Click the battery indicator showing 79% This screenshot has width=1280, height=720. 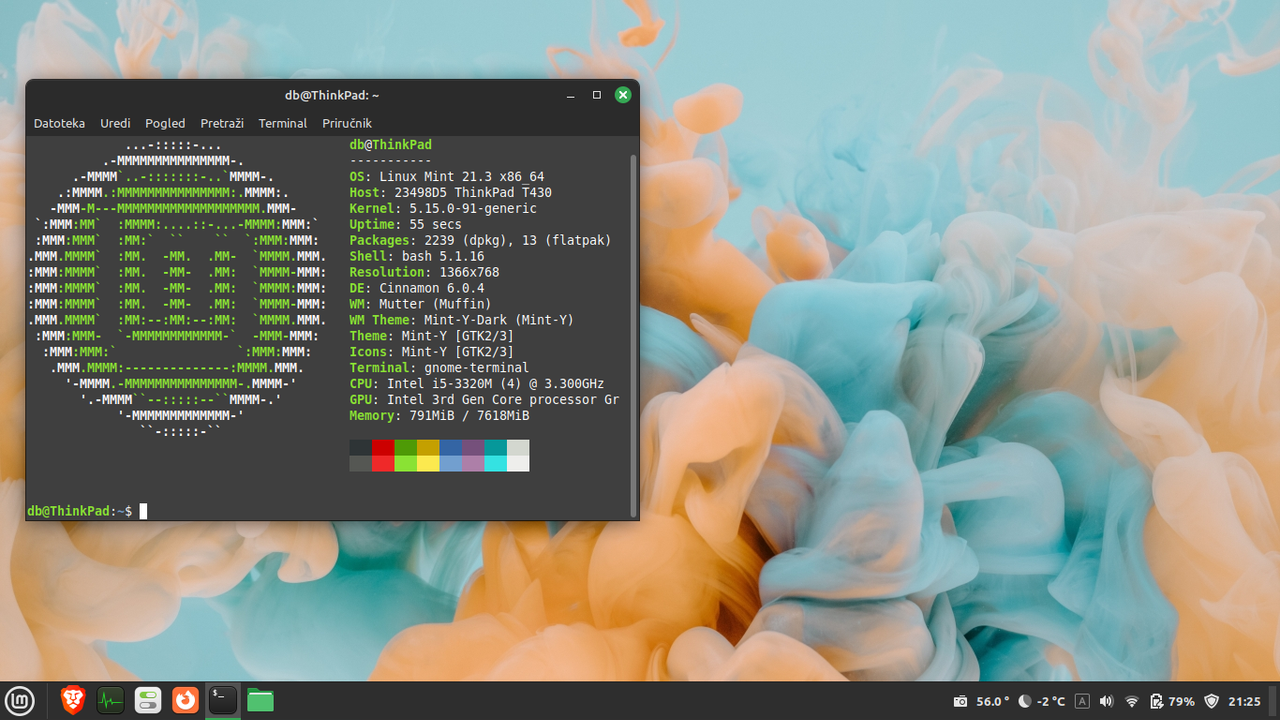[1172, 701]
